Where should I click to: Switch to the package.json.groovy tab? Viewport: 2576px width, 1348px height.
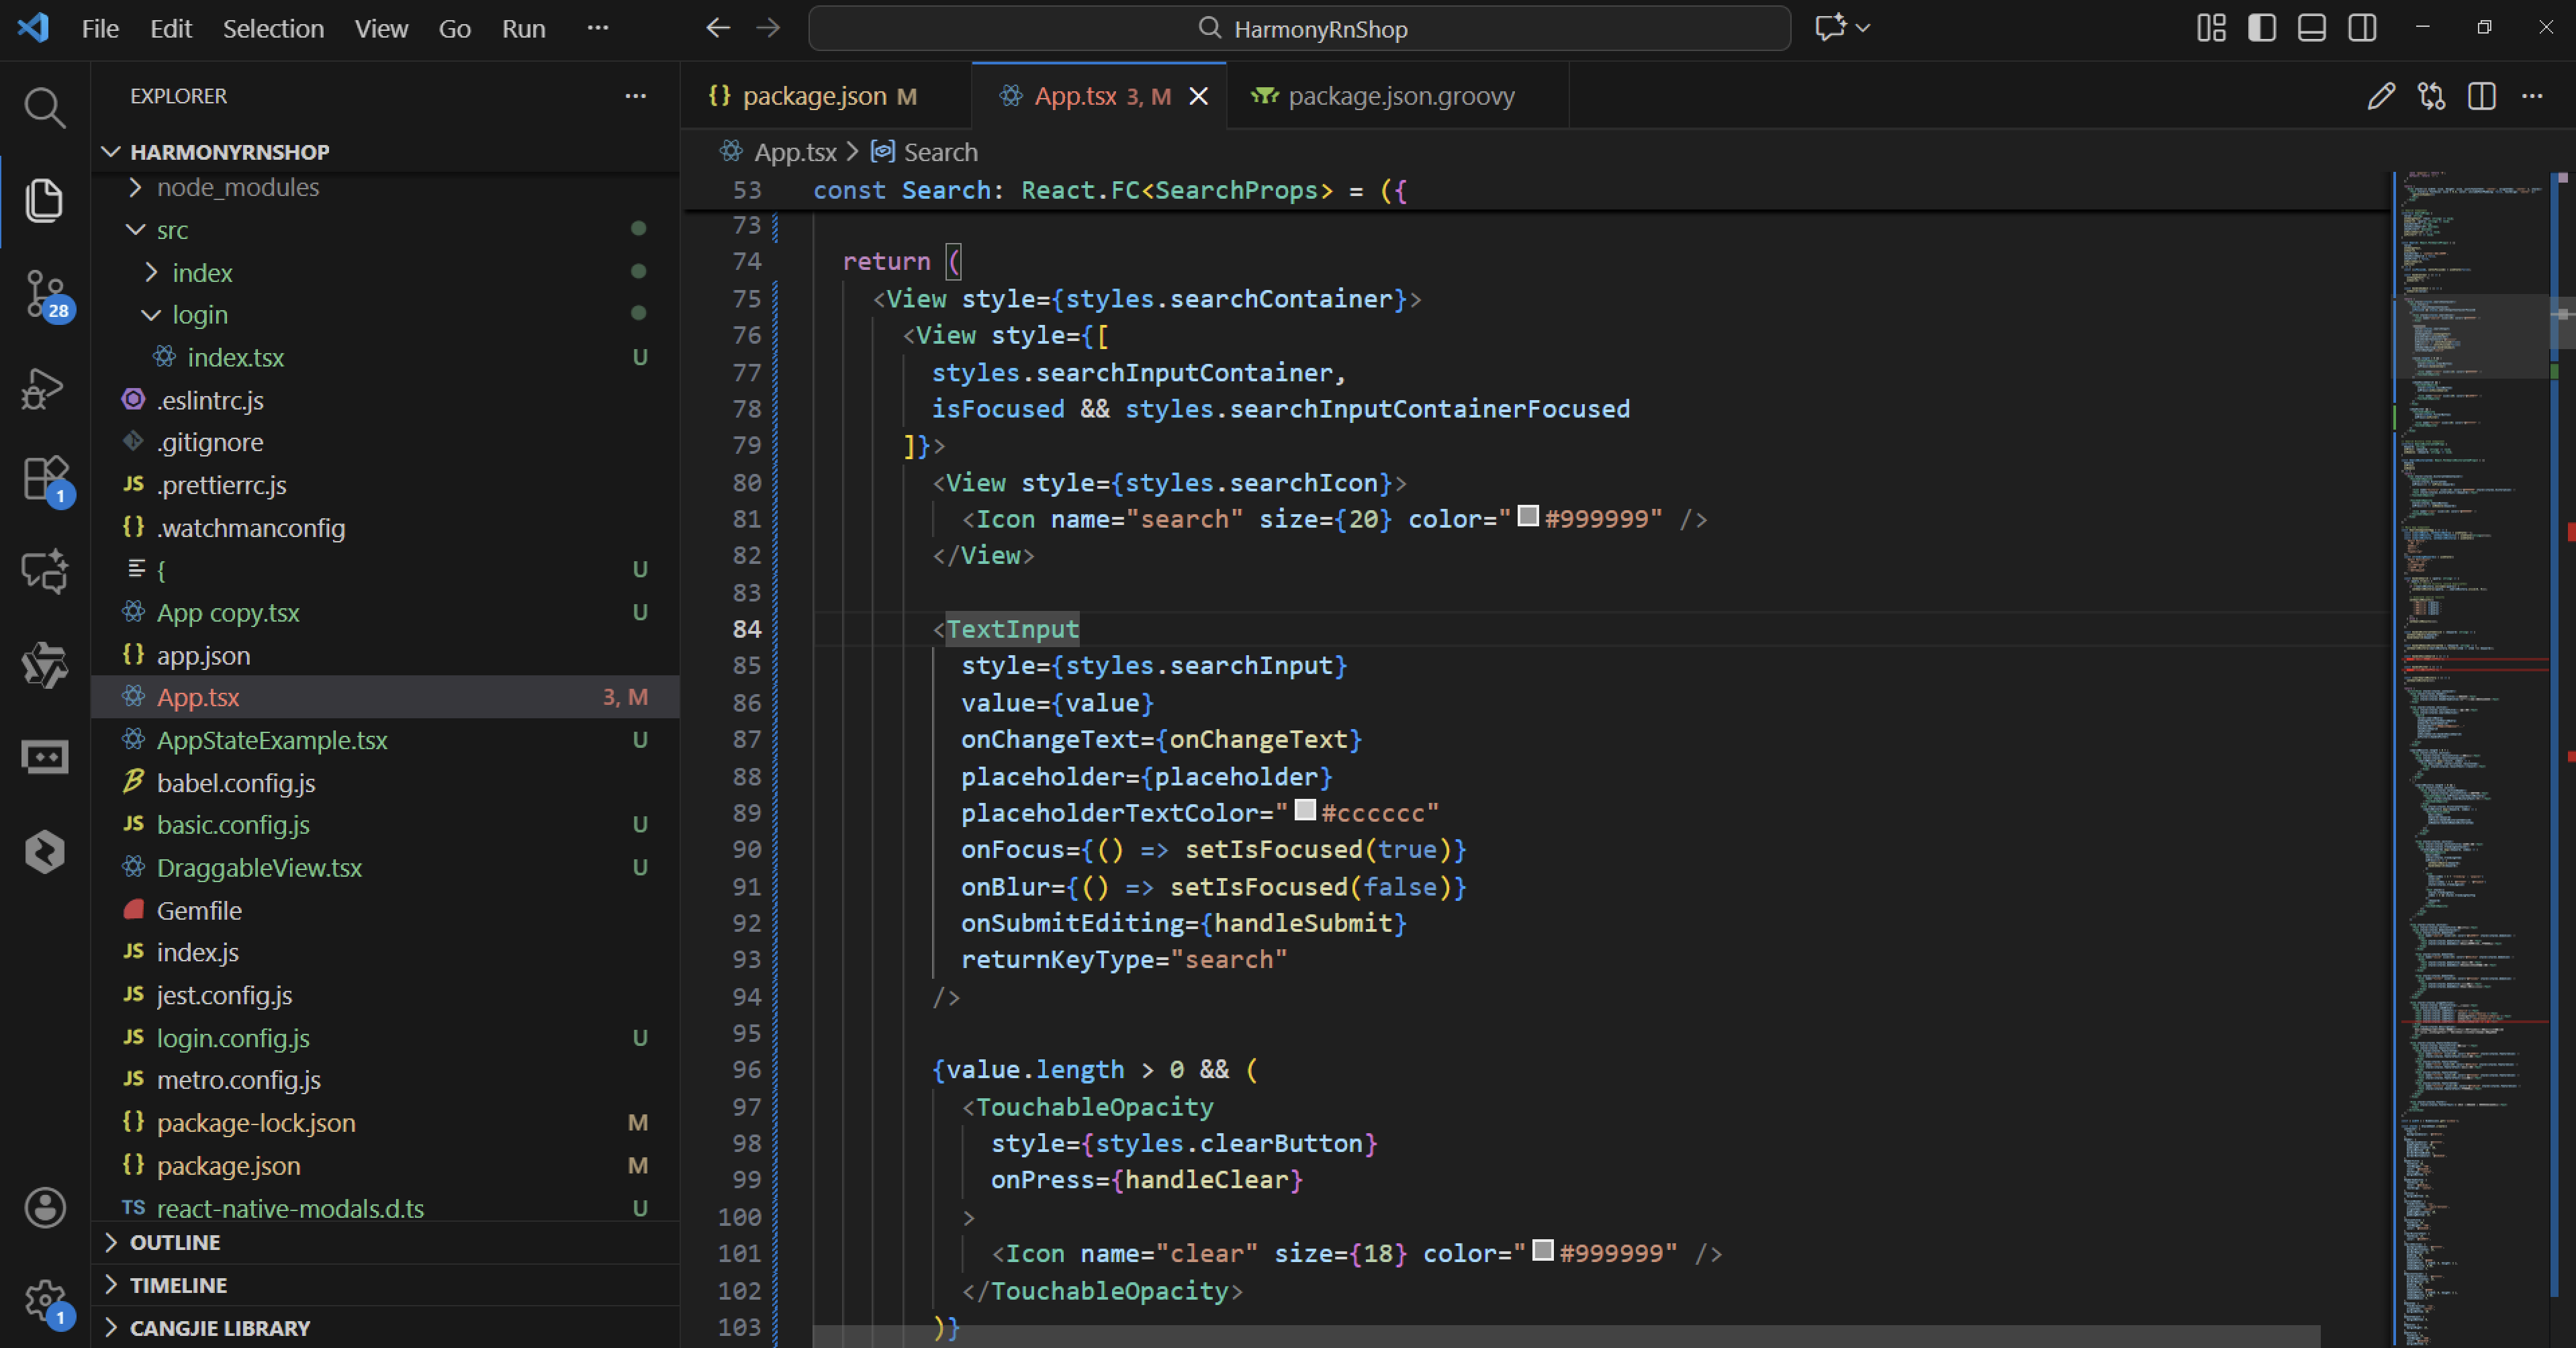(x=1397, y=96)
